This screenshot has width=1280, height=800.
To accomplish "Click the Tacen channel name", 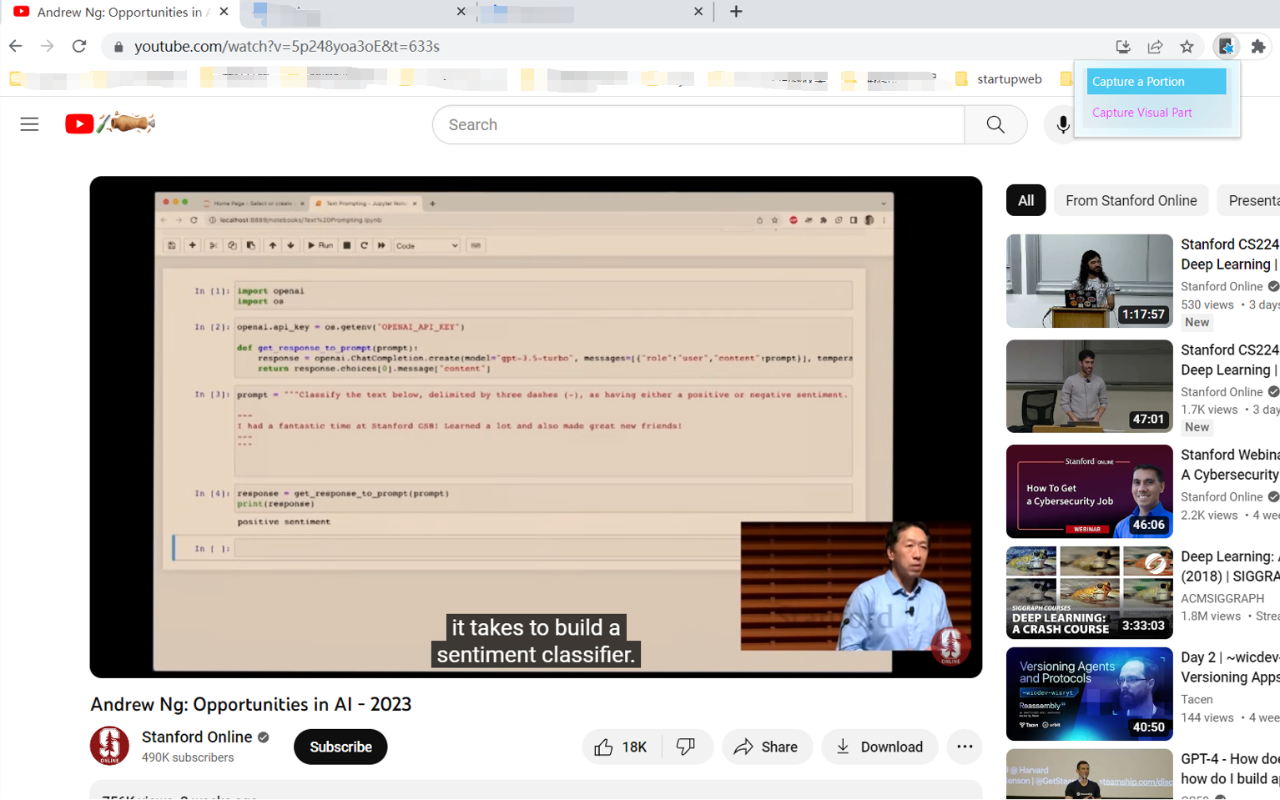I will tap(1197, 699).
